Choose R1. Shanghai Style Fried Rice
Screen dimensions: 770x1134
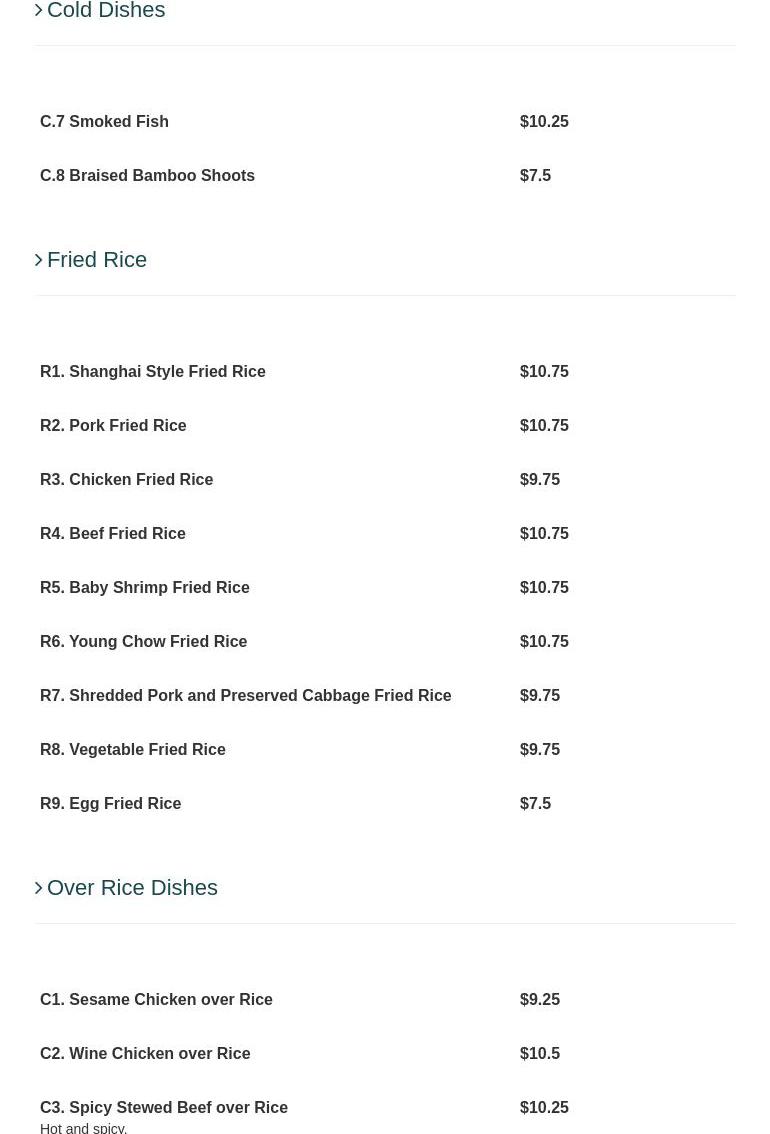coord(152,372)
